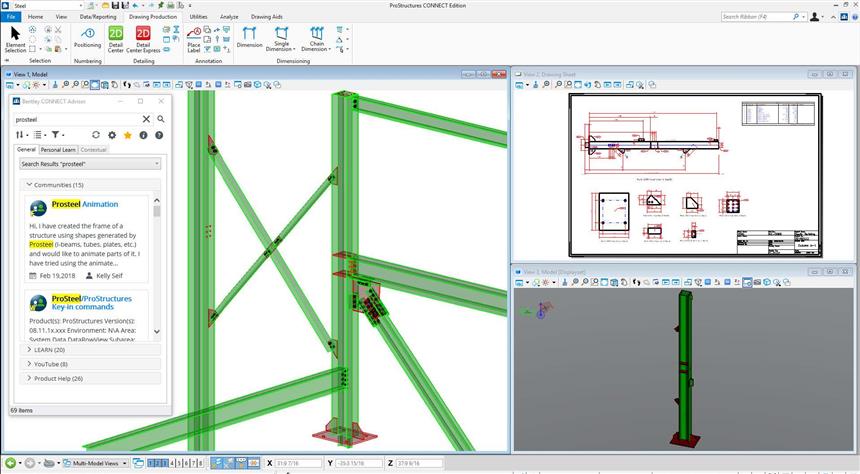860x474 pixels.
Task: Expand the YouTube (8) results
Action: (50, 364)
